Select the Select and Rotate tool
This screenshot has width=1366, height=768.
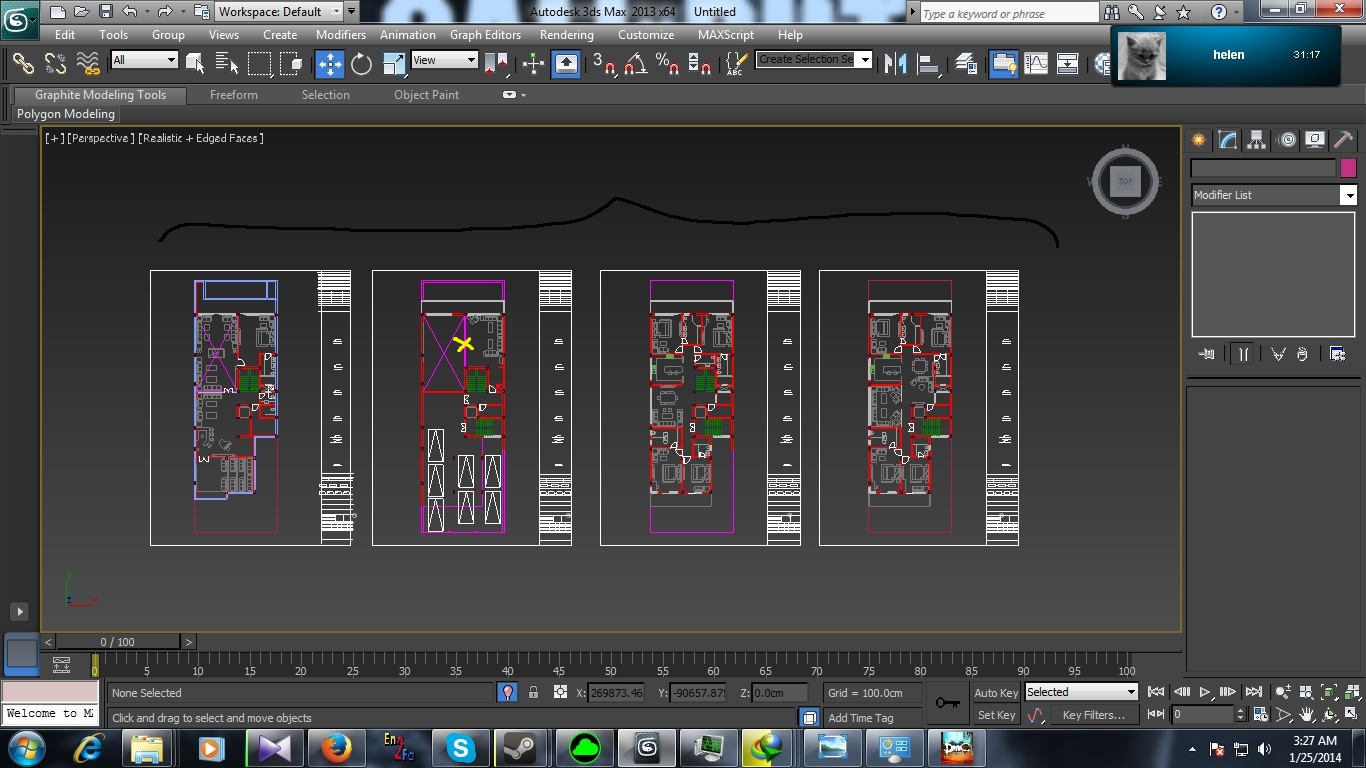[x=361, y=64]
